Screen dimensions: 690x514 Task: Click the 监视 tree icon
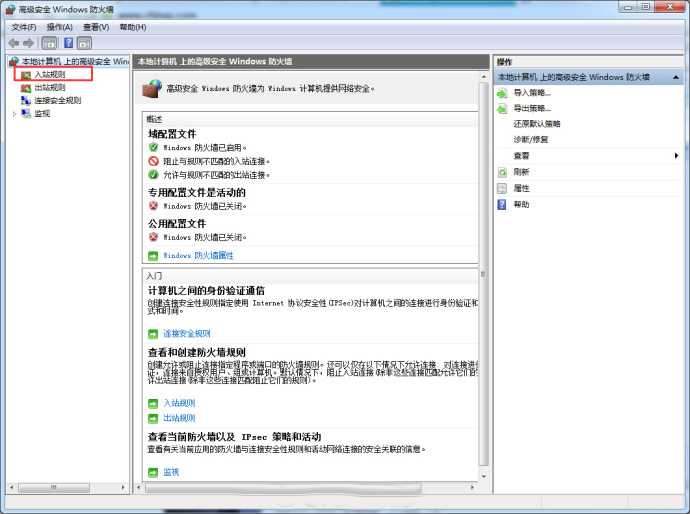pos(26,114)
